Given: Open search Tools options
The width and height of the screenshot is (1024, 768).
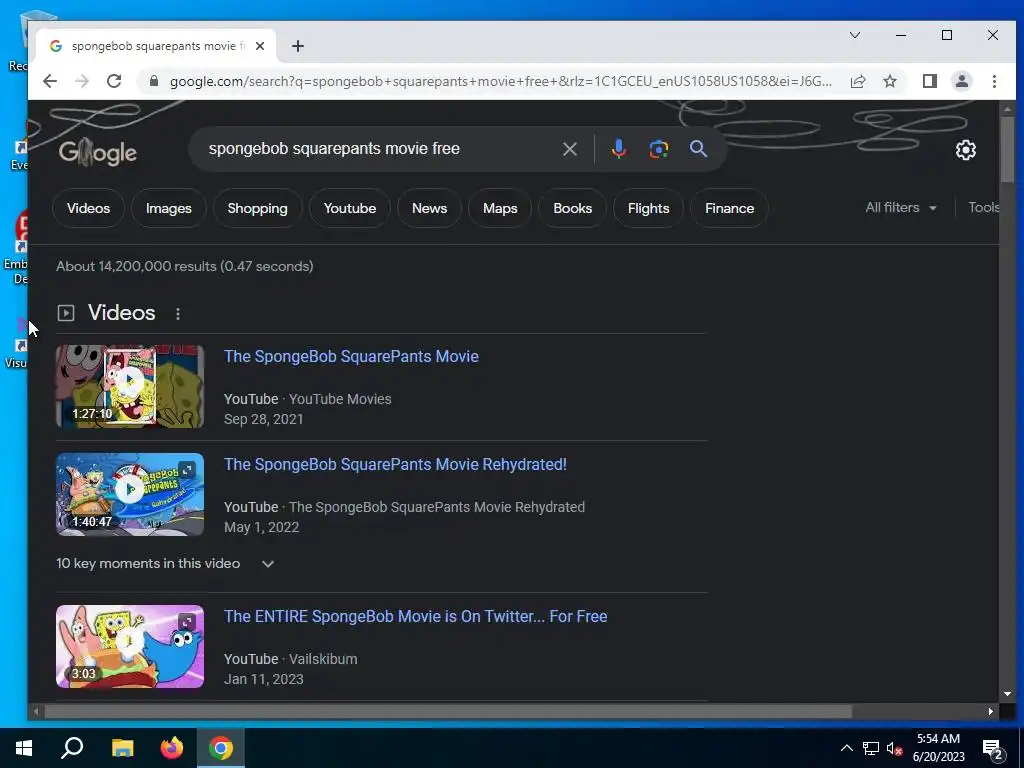Looking at the screenshot, I should click(x=984, y=208).
